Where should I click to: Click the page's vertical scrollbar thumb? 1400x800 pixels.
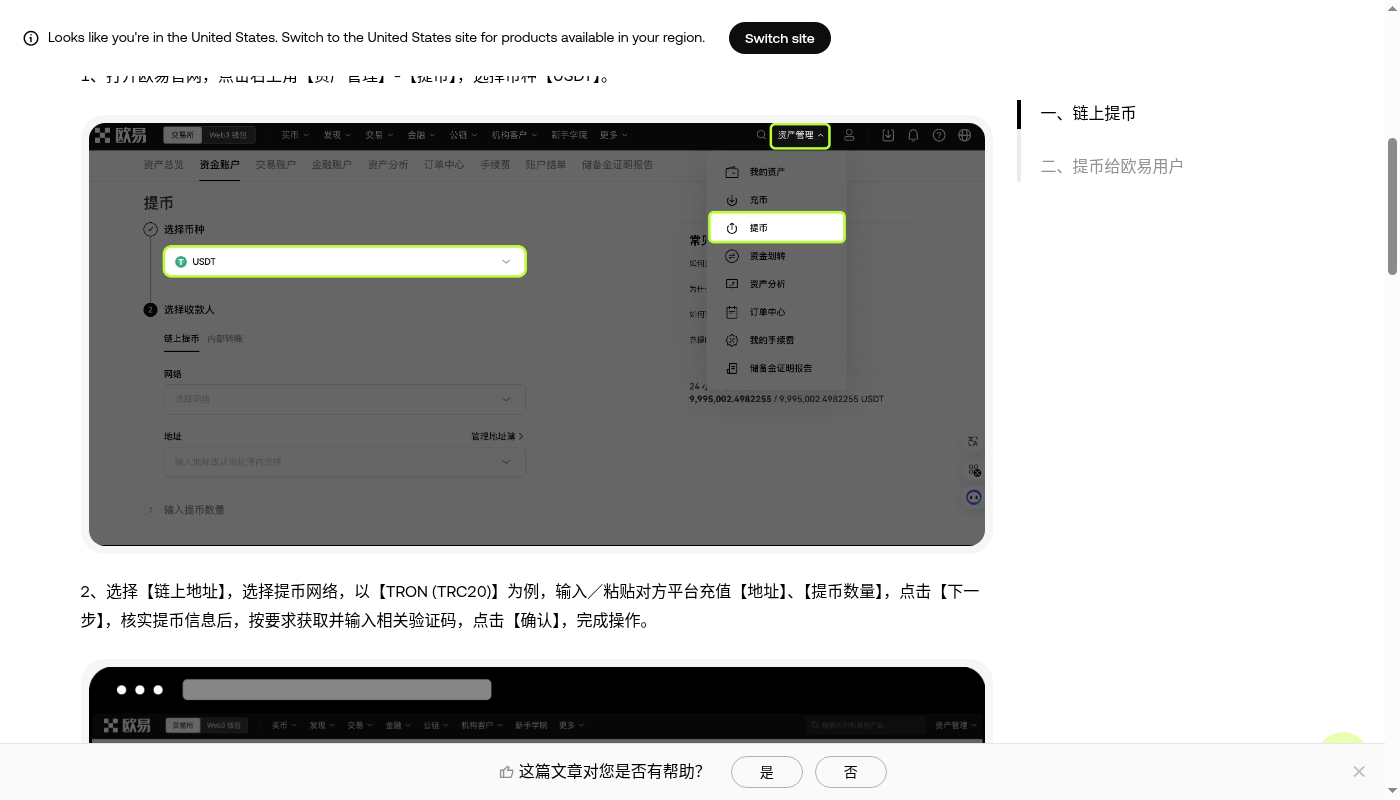point(1392,206)
